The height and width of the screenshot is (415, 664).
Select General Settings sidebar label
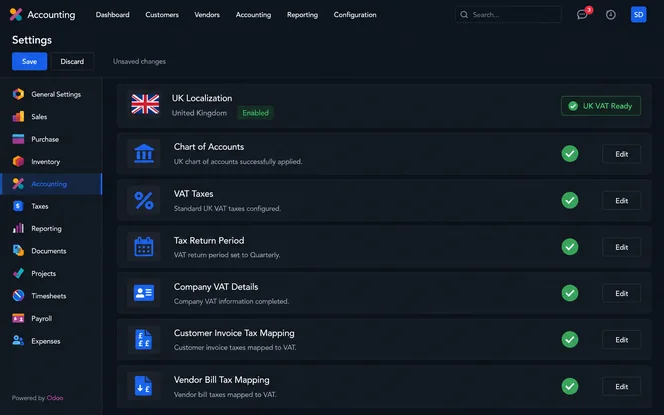[56, 94]
